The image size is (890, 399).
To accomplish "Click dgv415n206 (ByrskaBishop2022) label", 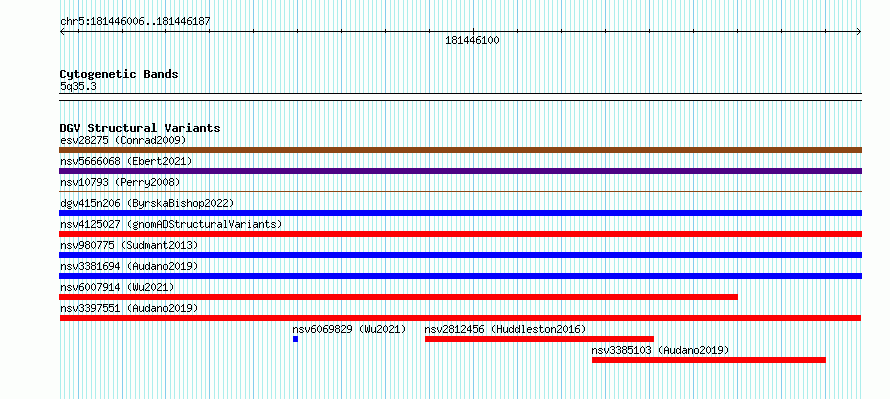I will click(147, 203).
